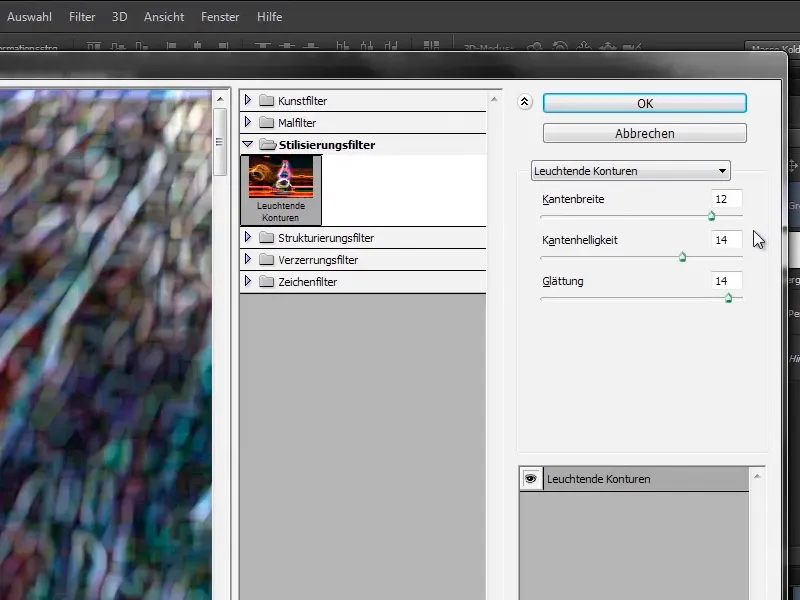Click the preview pane scroll-up arrow

point(220,99)
